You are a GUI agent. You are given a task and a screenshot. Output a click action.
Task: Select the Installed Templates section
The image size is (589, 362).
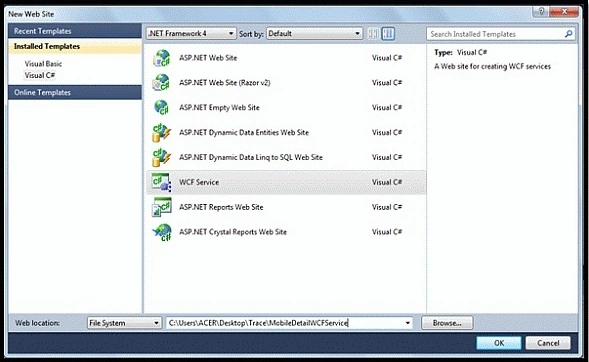75,46
